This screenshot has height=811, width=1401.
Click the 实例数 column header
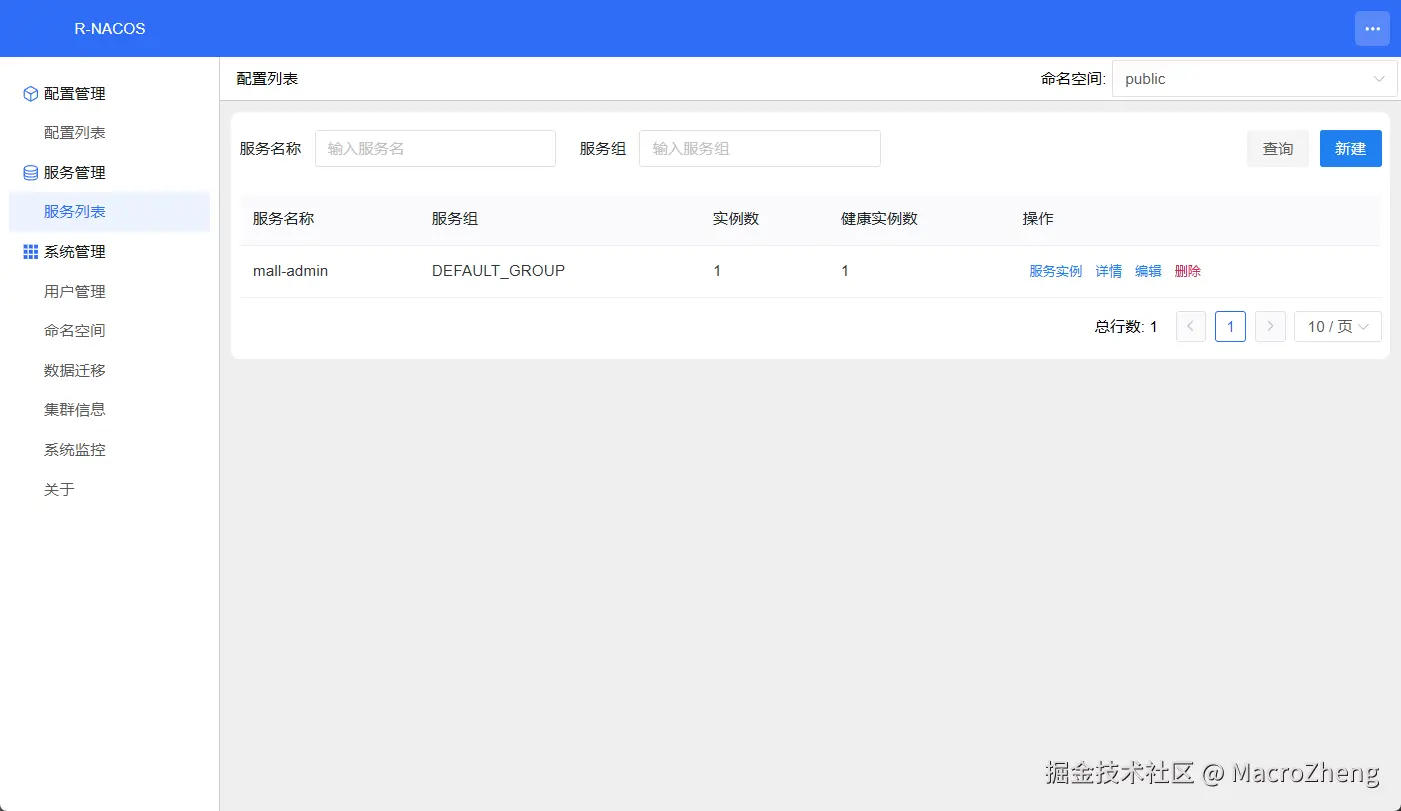[736, 219]
